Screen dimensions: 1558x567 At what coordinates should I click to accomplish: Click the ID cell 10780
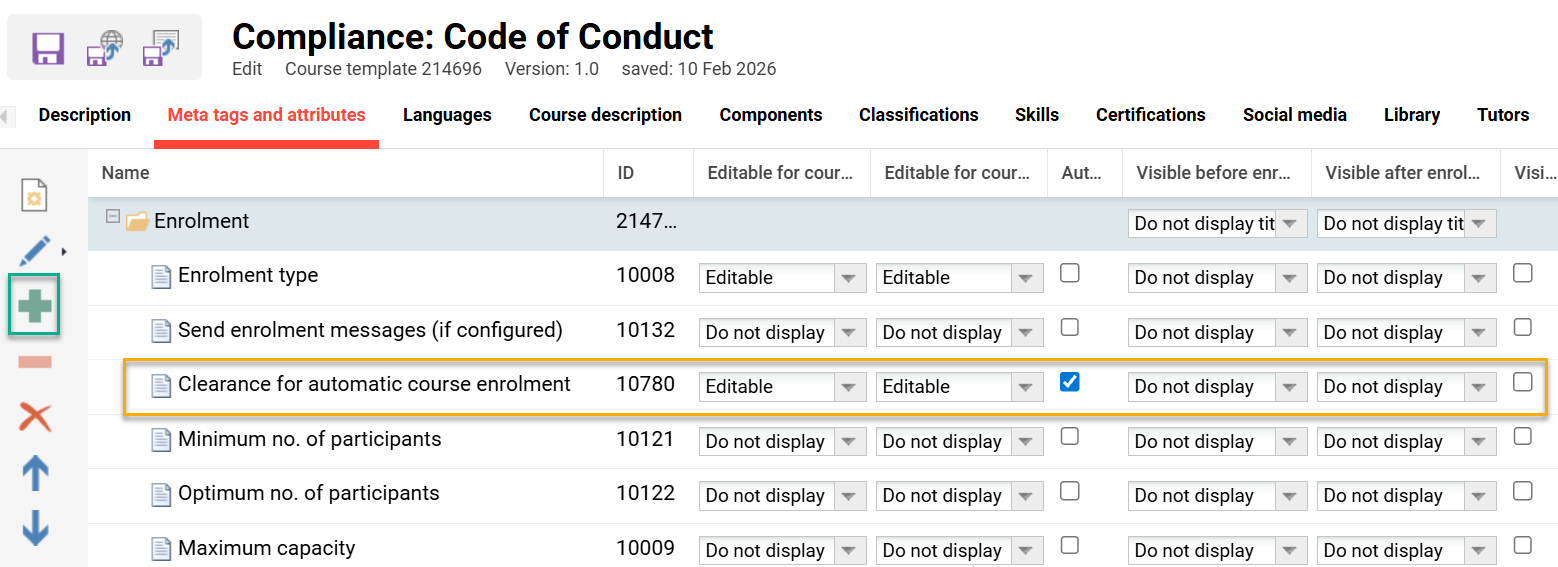[645, 386]
